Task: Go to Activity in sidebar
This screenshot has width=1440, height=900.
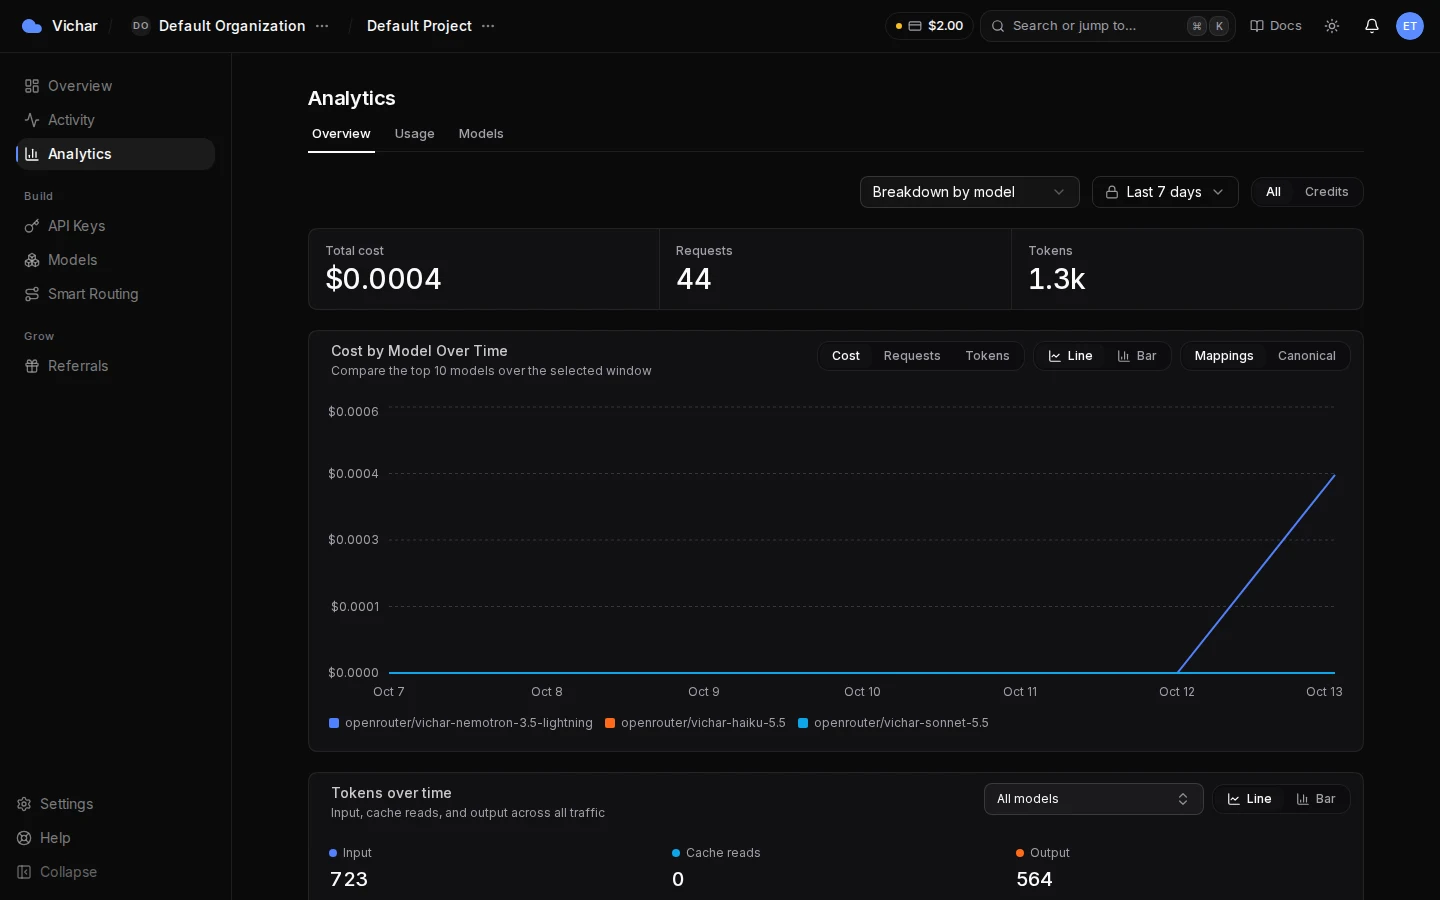Action: (115, 120)
